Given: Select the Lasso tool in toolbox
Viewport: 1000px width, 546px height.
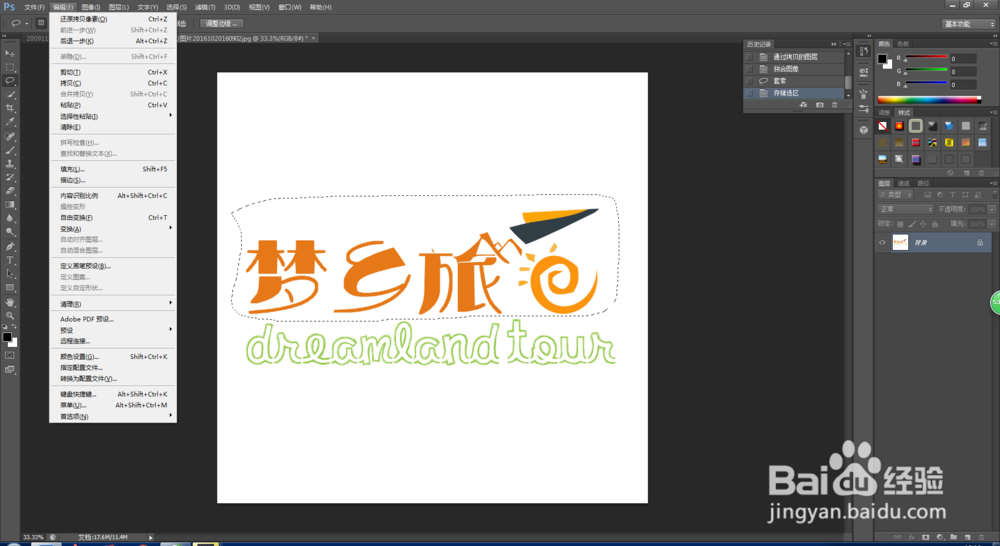Looking at the screenshot, I should click(10, 80).
